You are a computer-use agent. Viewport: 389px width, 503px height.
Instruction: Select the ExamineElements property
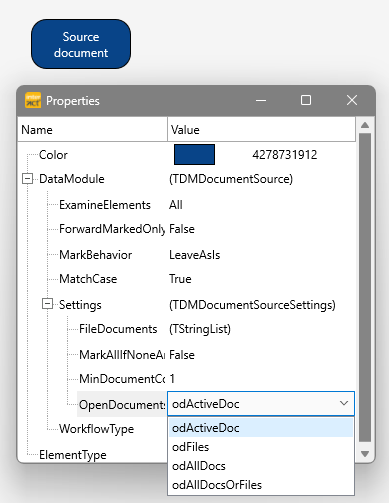[x=105, y=205]
